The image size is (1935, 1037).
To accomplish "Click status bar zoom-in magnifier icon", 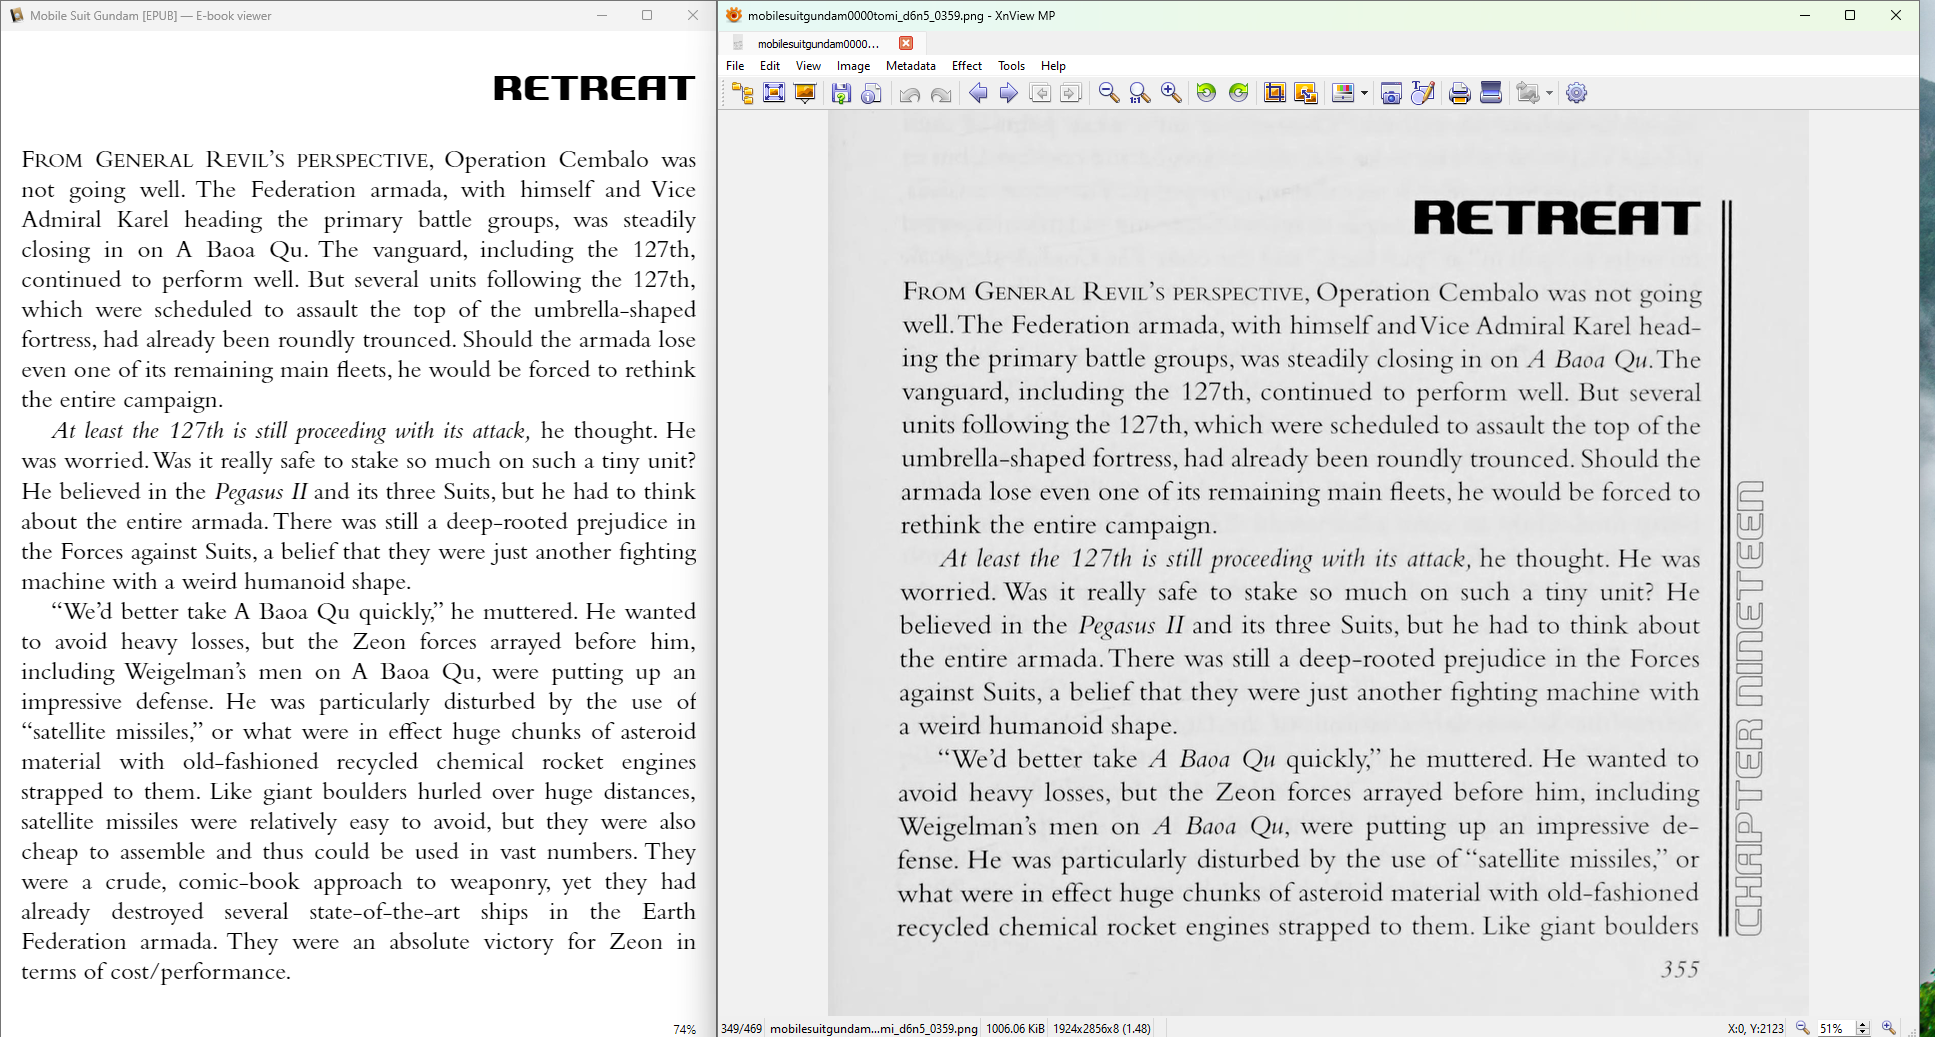I will click(1889, 1028).
